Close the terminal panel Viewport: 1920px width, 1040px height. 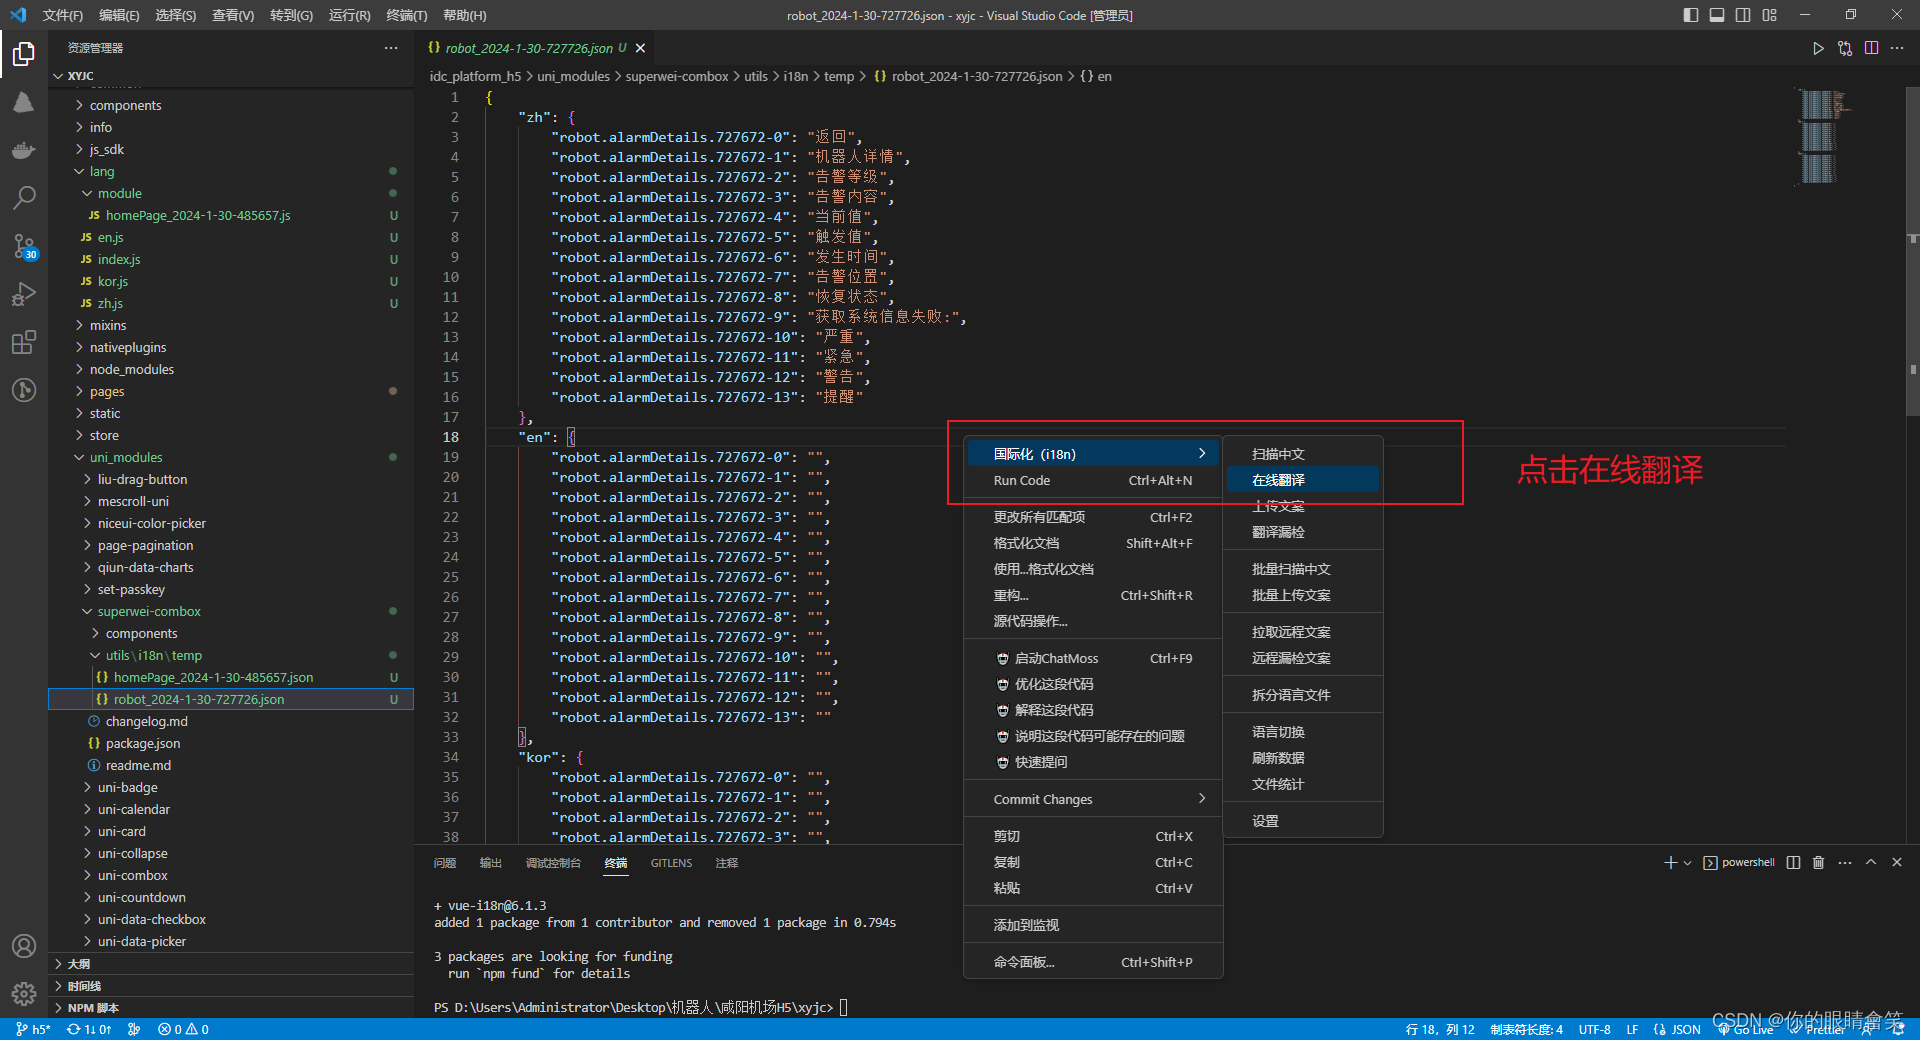pyautogui.click(x=1897, y=862)
